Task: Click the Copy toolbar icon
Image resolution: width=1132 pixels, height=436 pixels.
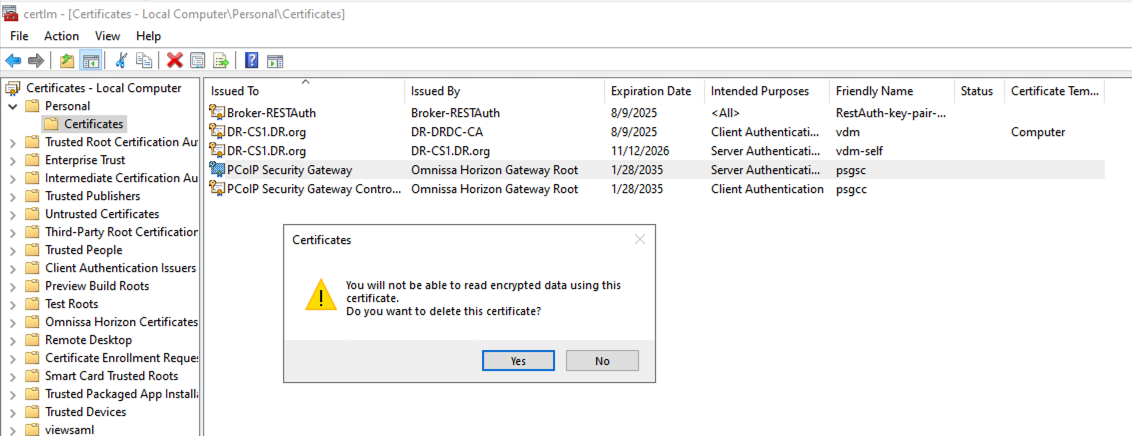Action: pos(145,60)
